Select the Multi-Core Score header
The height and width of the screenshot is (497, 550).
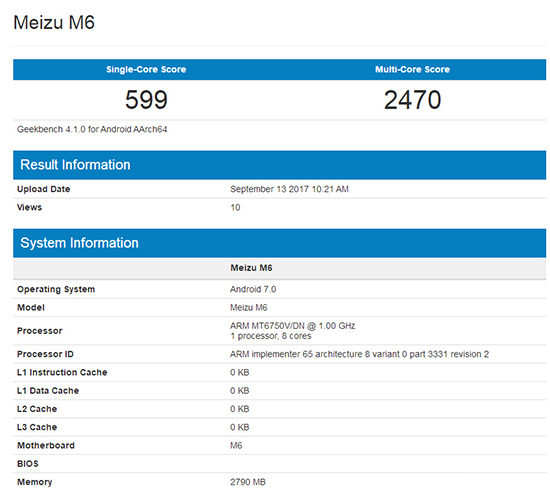(x=412, y=69)
